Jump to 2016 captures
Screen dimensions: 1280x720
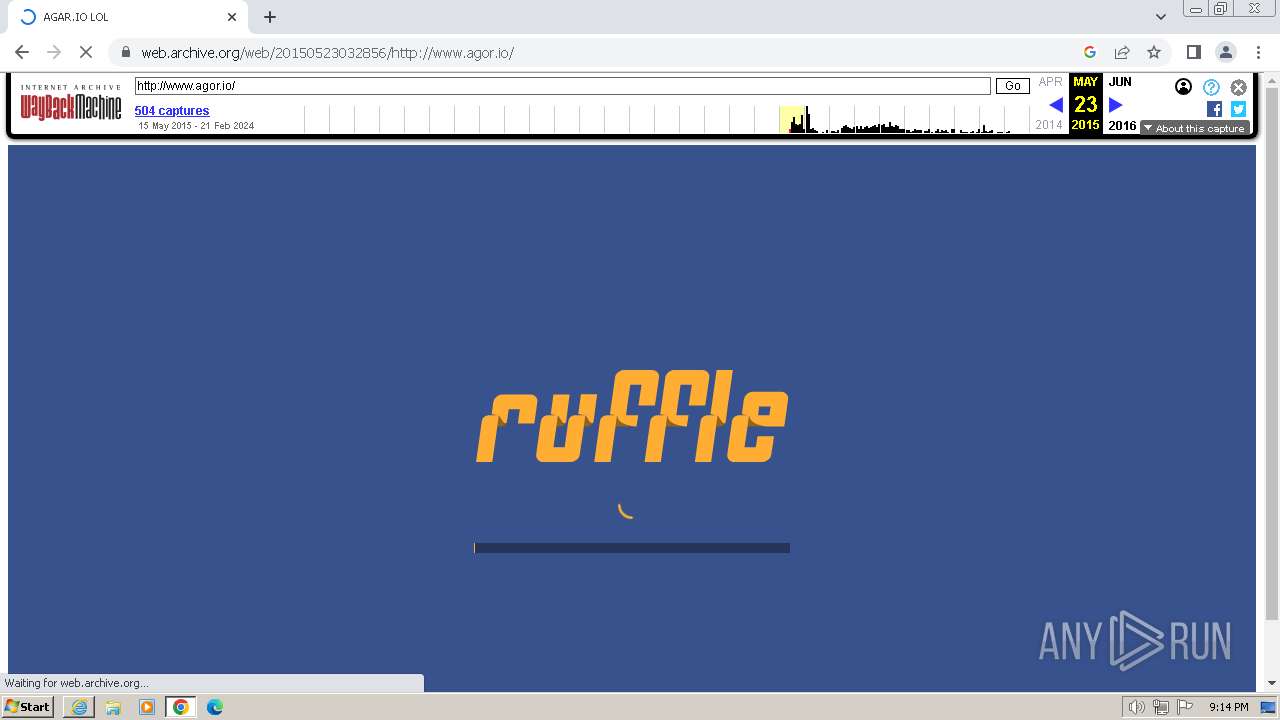[1122, 125]
